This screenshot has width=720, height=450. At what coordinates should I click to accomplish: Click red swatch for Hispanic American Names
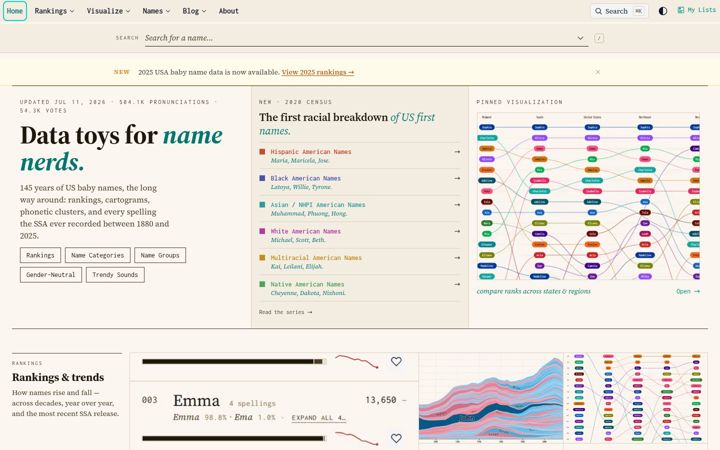(262, 152)
